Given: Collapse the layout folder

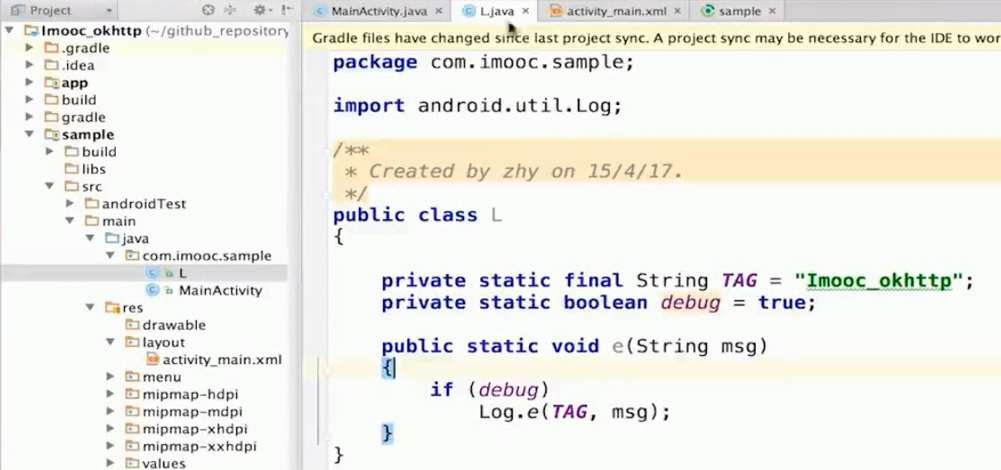Looking at the screenshot, I should pos(110,342).
